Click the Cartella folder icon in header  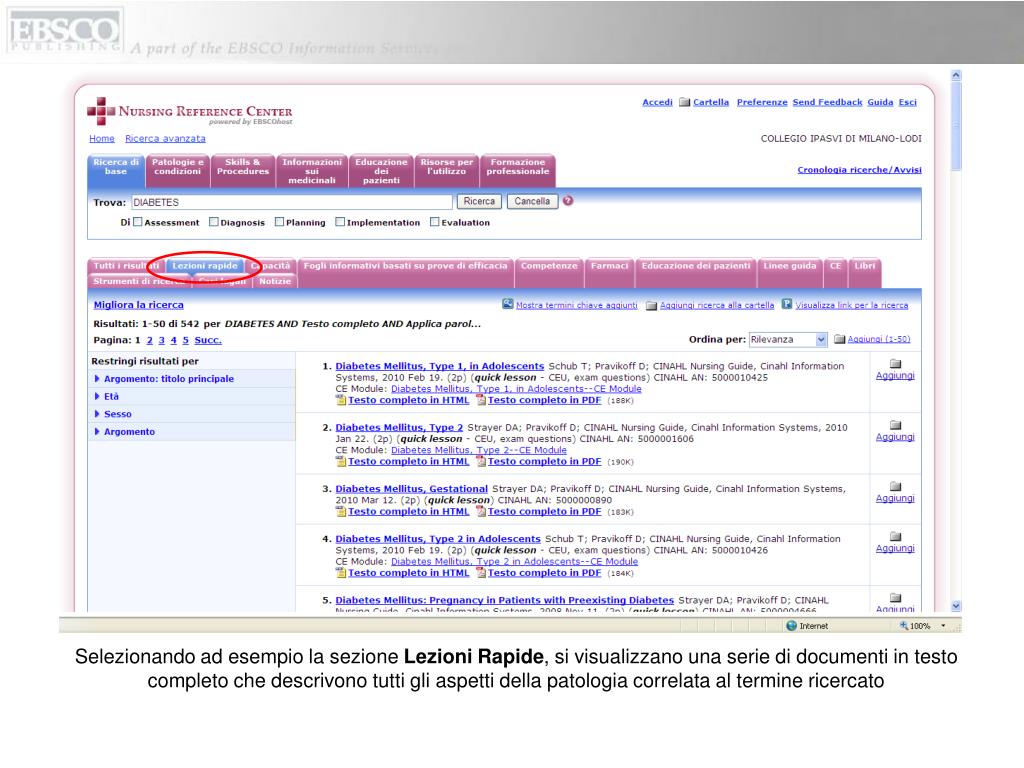pyautogui.click(x=684, y=102)
